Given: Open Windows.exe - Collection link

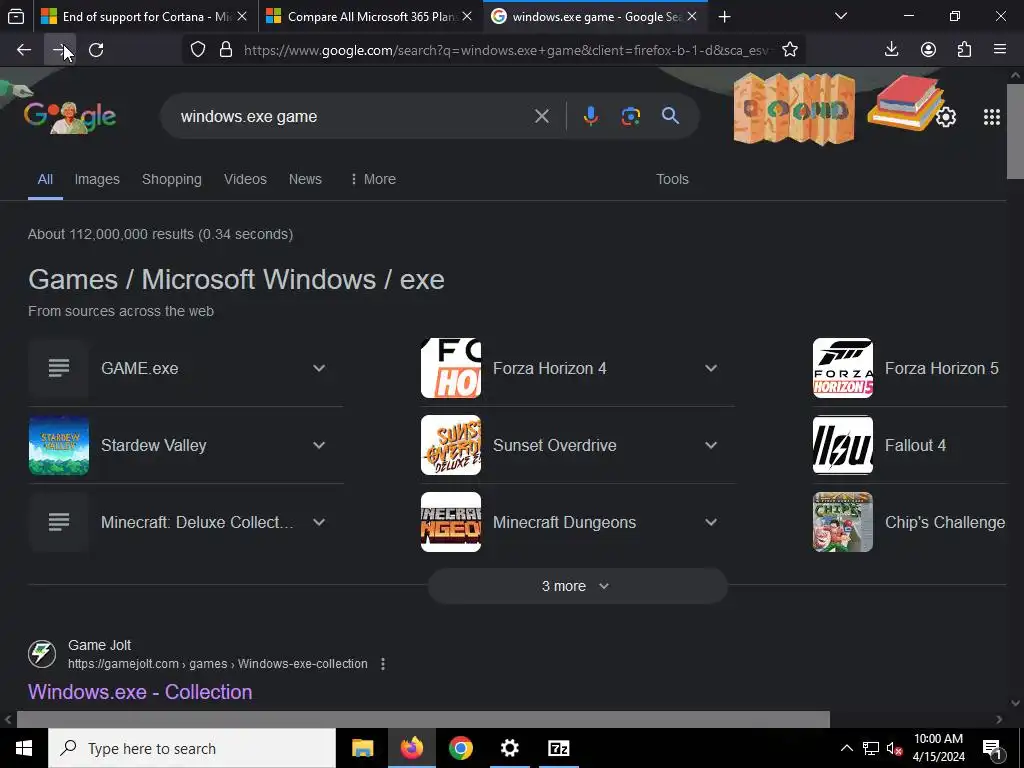Looking at the screenshot, I should [140, 692].
